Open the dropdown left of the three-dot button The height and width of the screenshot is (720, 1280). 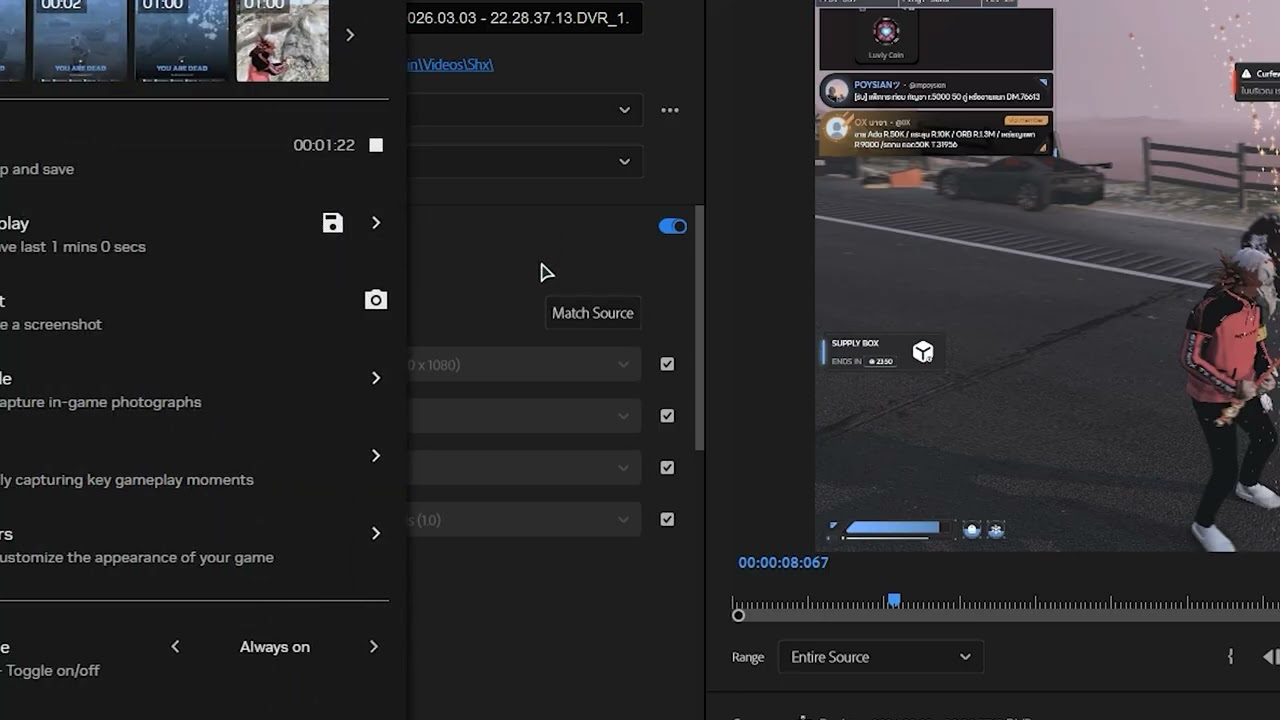[524, 110]
